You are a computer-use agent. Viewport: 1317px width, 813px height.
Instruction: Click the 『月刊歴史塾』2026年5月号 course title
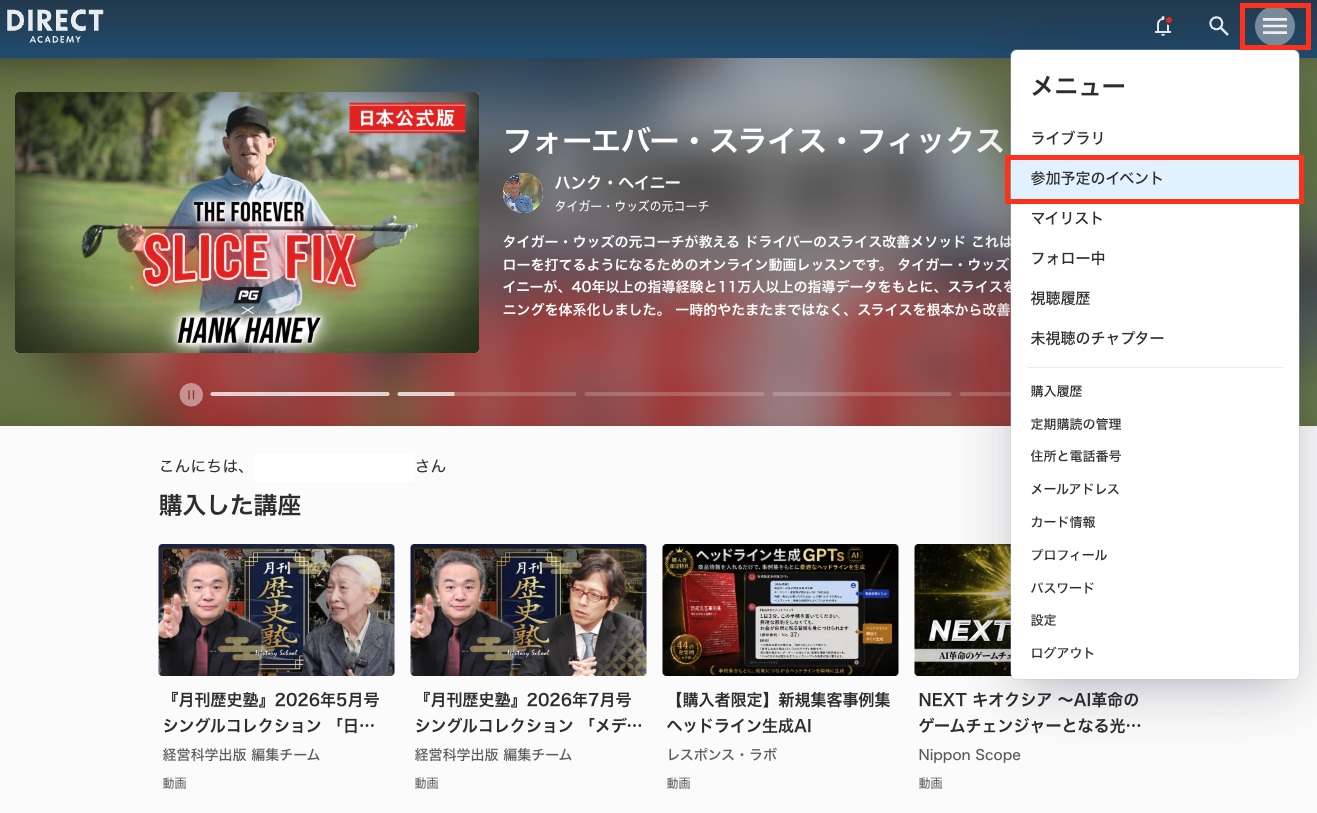(270, 712)
